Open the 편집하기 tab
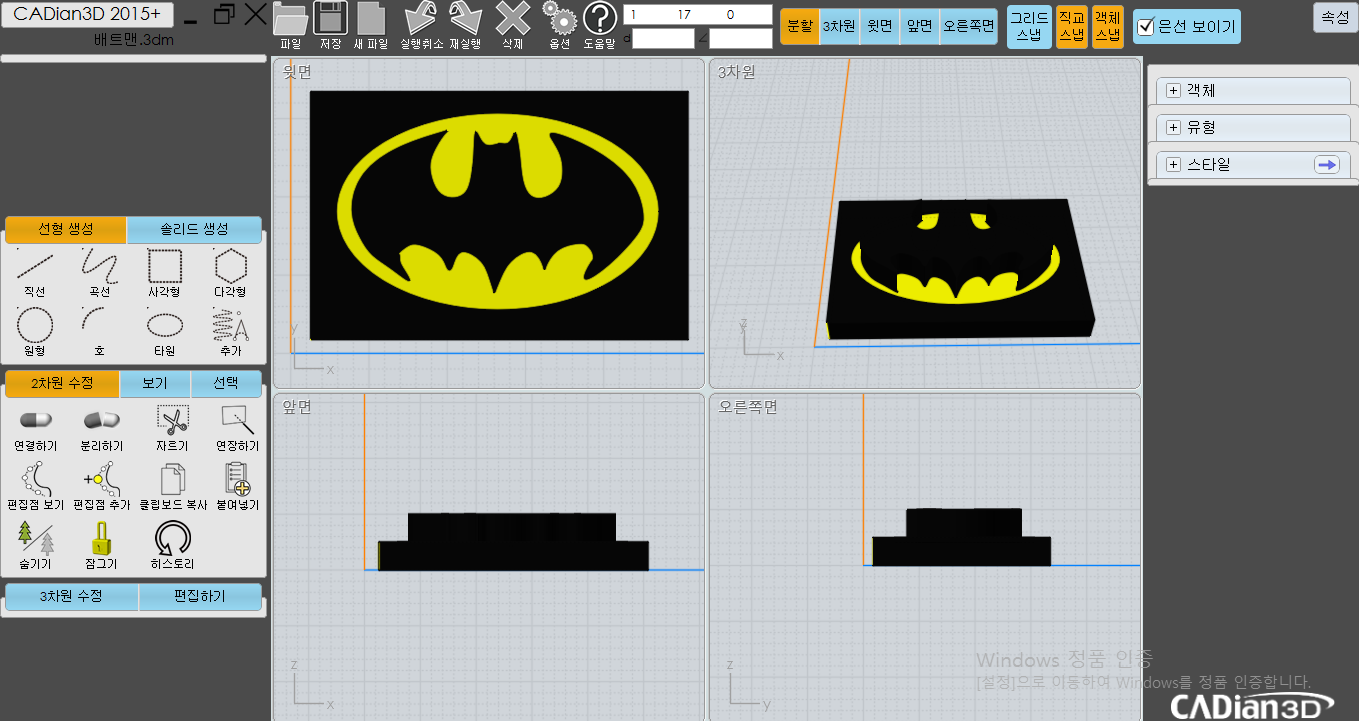The height and width of the screenshot is (721, 1359). tap(200, 597)
